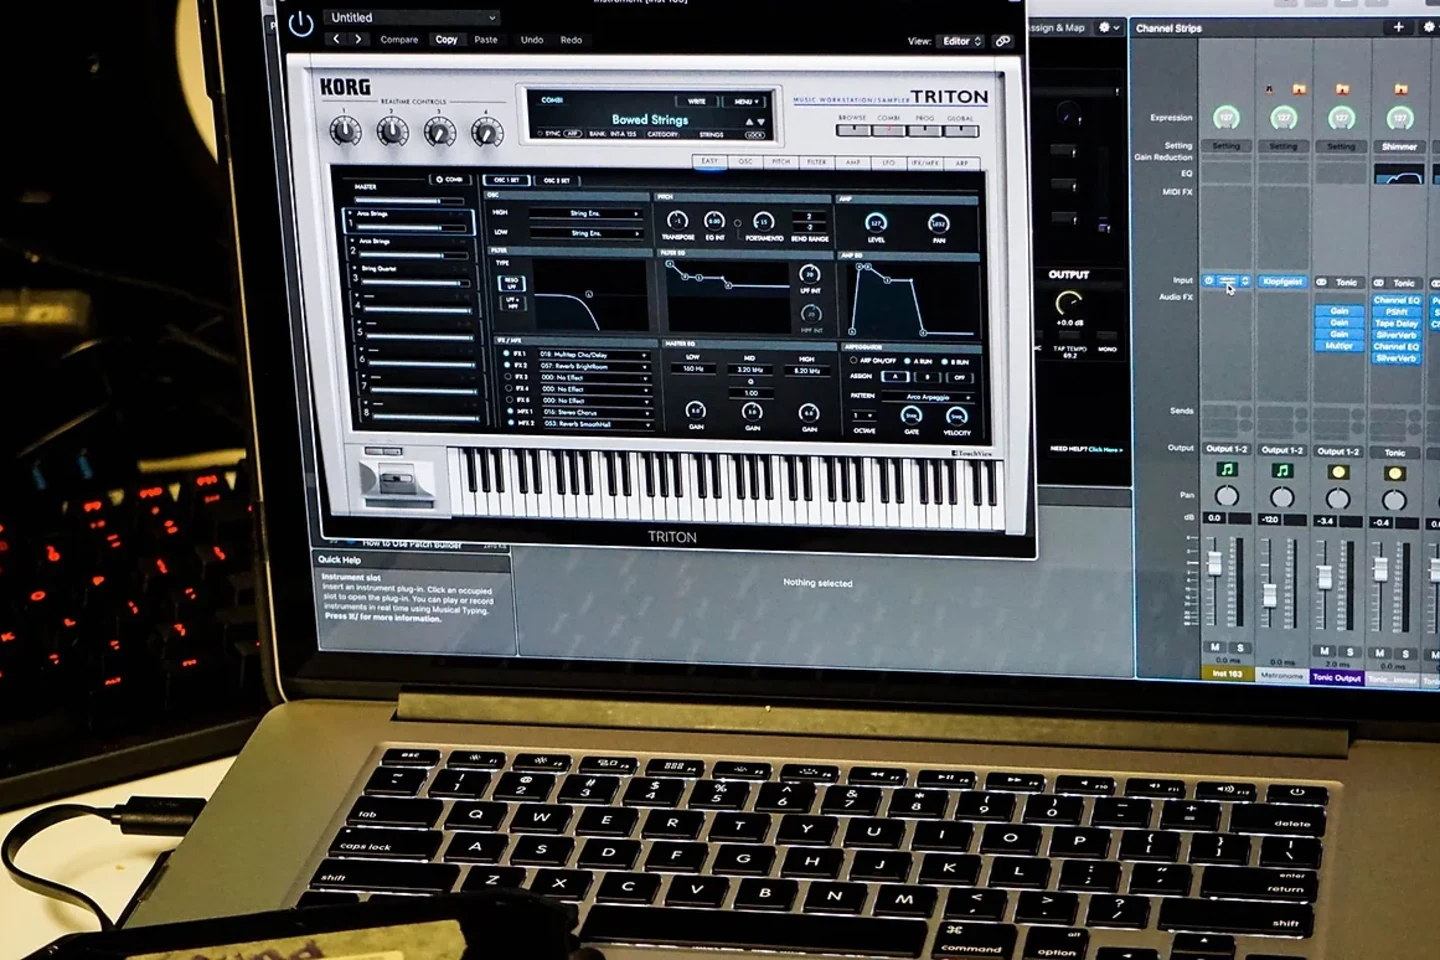Toggle the FX 1 enable radio button
Screen dimensions: 1440x960
coord(506,353)
